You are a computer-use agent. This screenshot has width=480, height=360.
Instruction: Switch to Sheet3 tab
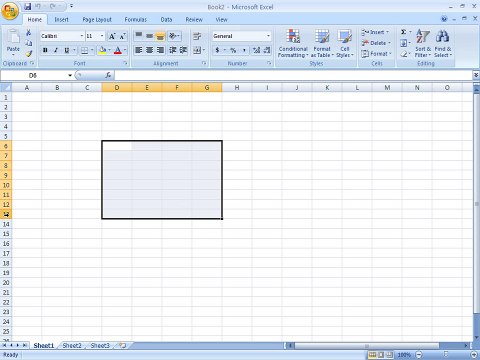[x=100, y=346]
